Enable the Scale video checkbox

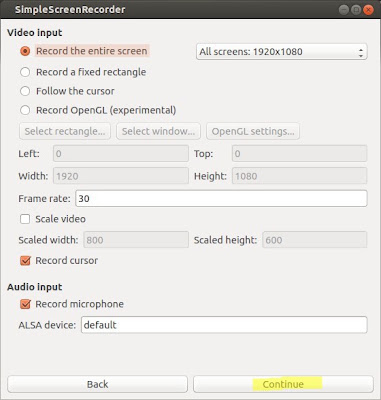coord(25,219)
